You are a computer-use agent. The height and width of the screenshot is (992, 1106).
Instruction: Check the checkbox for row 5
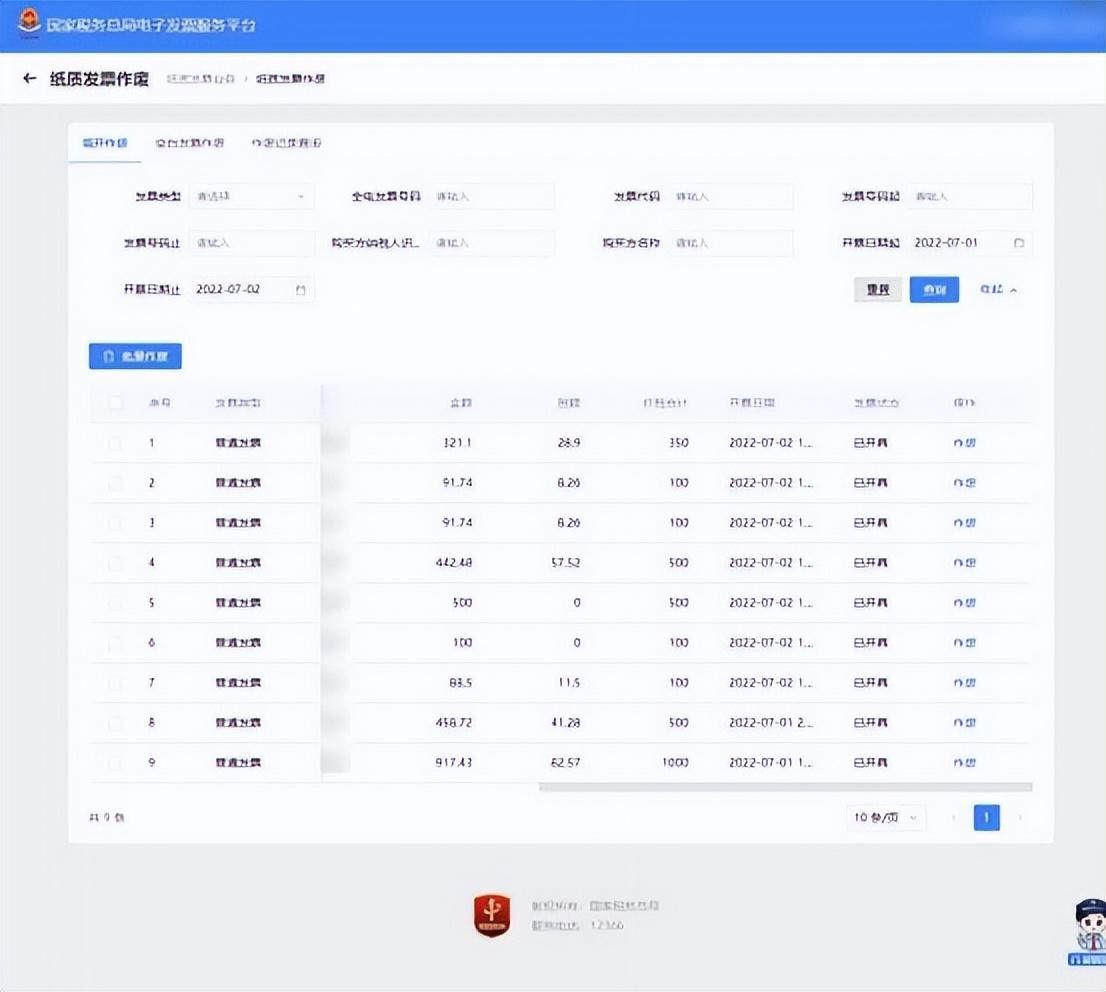pyautogui.click(x=114, y=603)
